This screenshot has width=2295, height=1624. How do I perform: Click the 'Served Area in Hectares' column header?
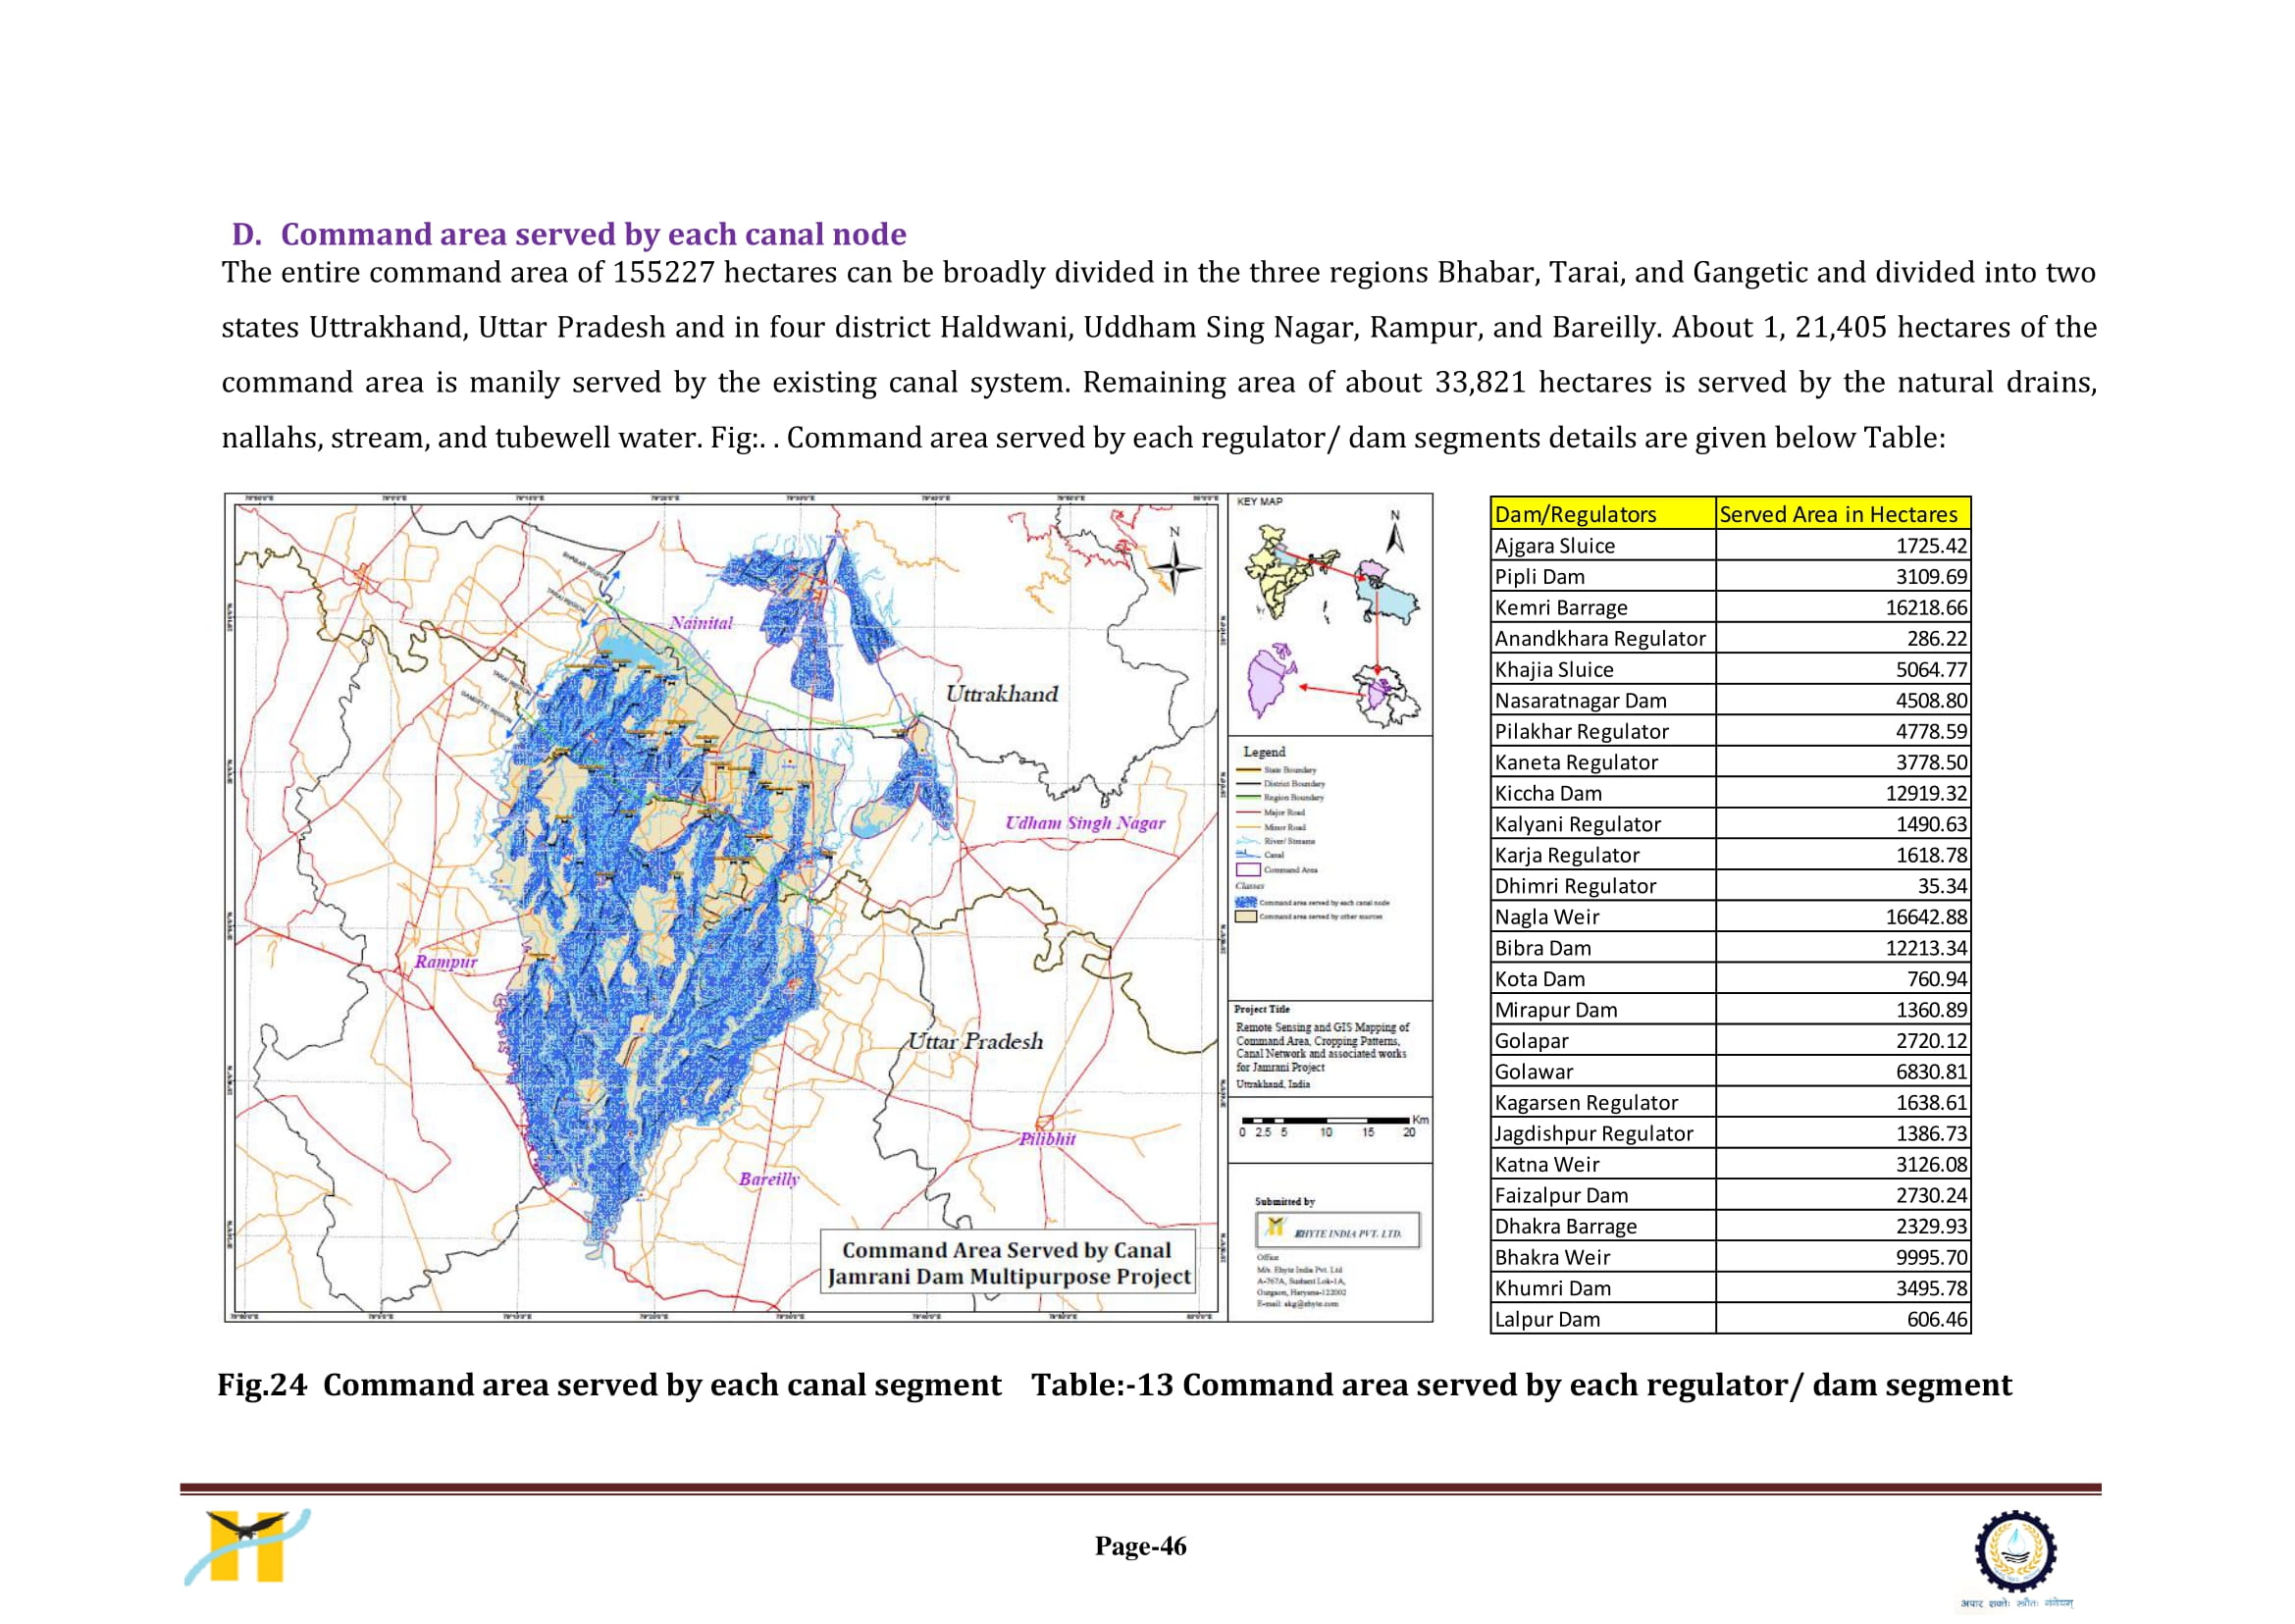click(1843, 514)
